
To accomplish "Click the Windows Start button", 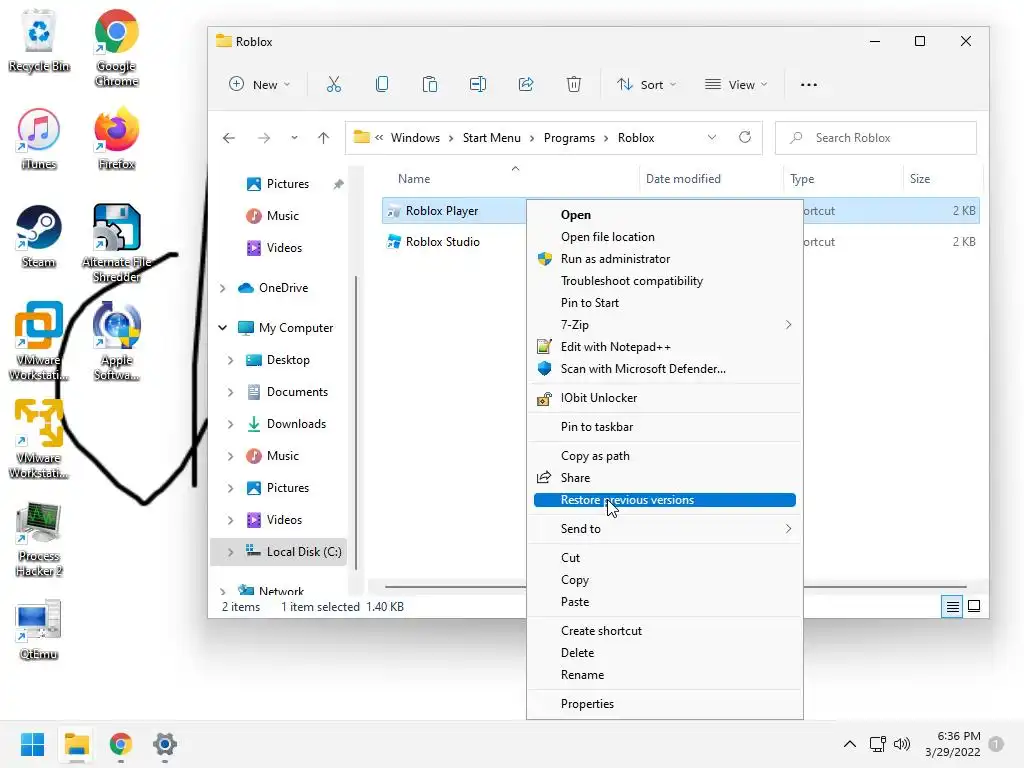I will point(32,744).
